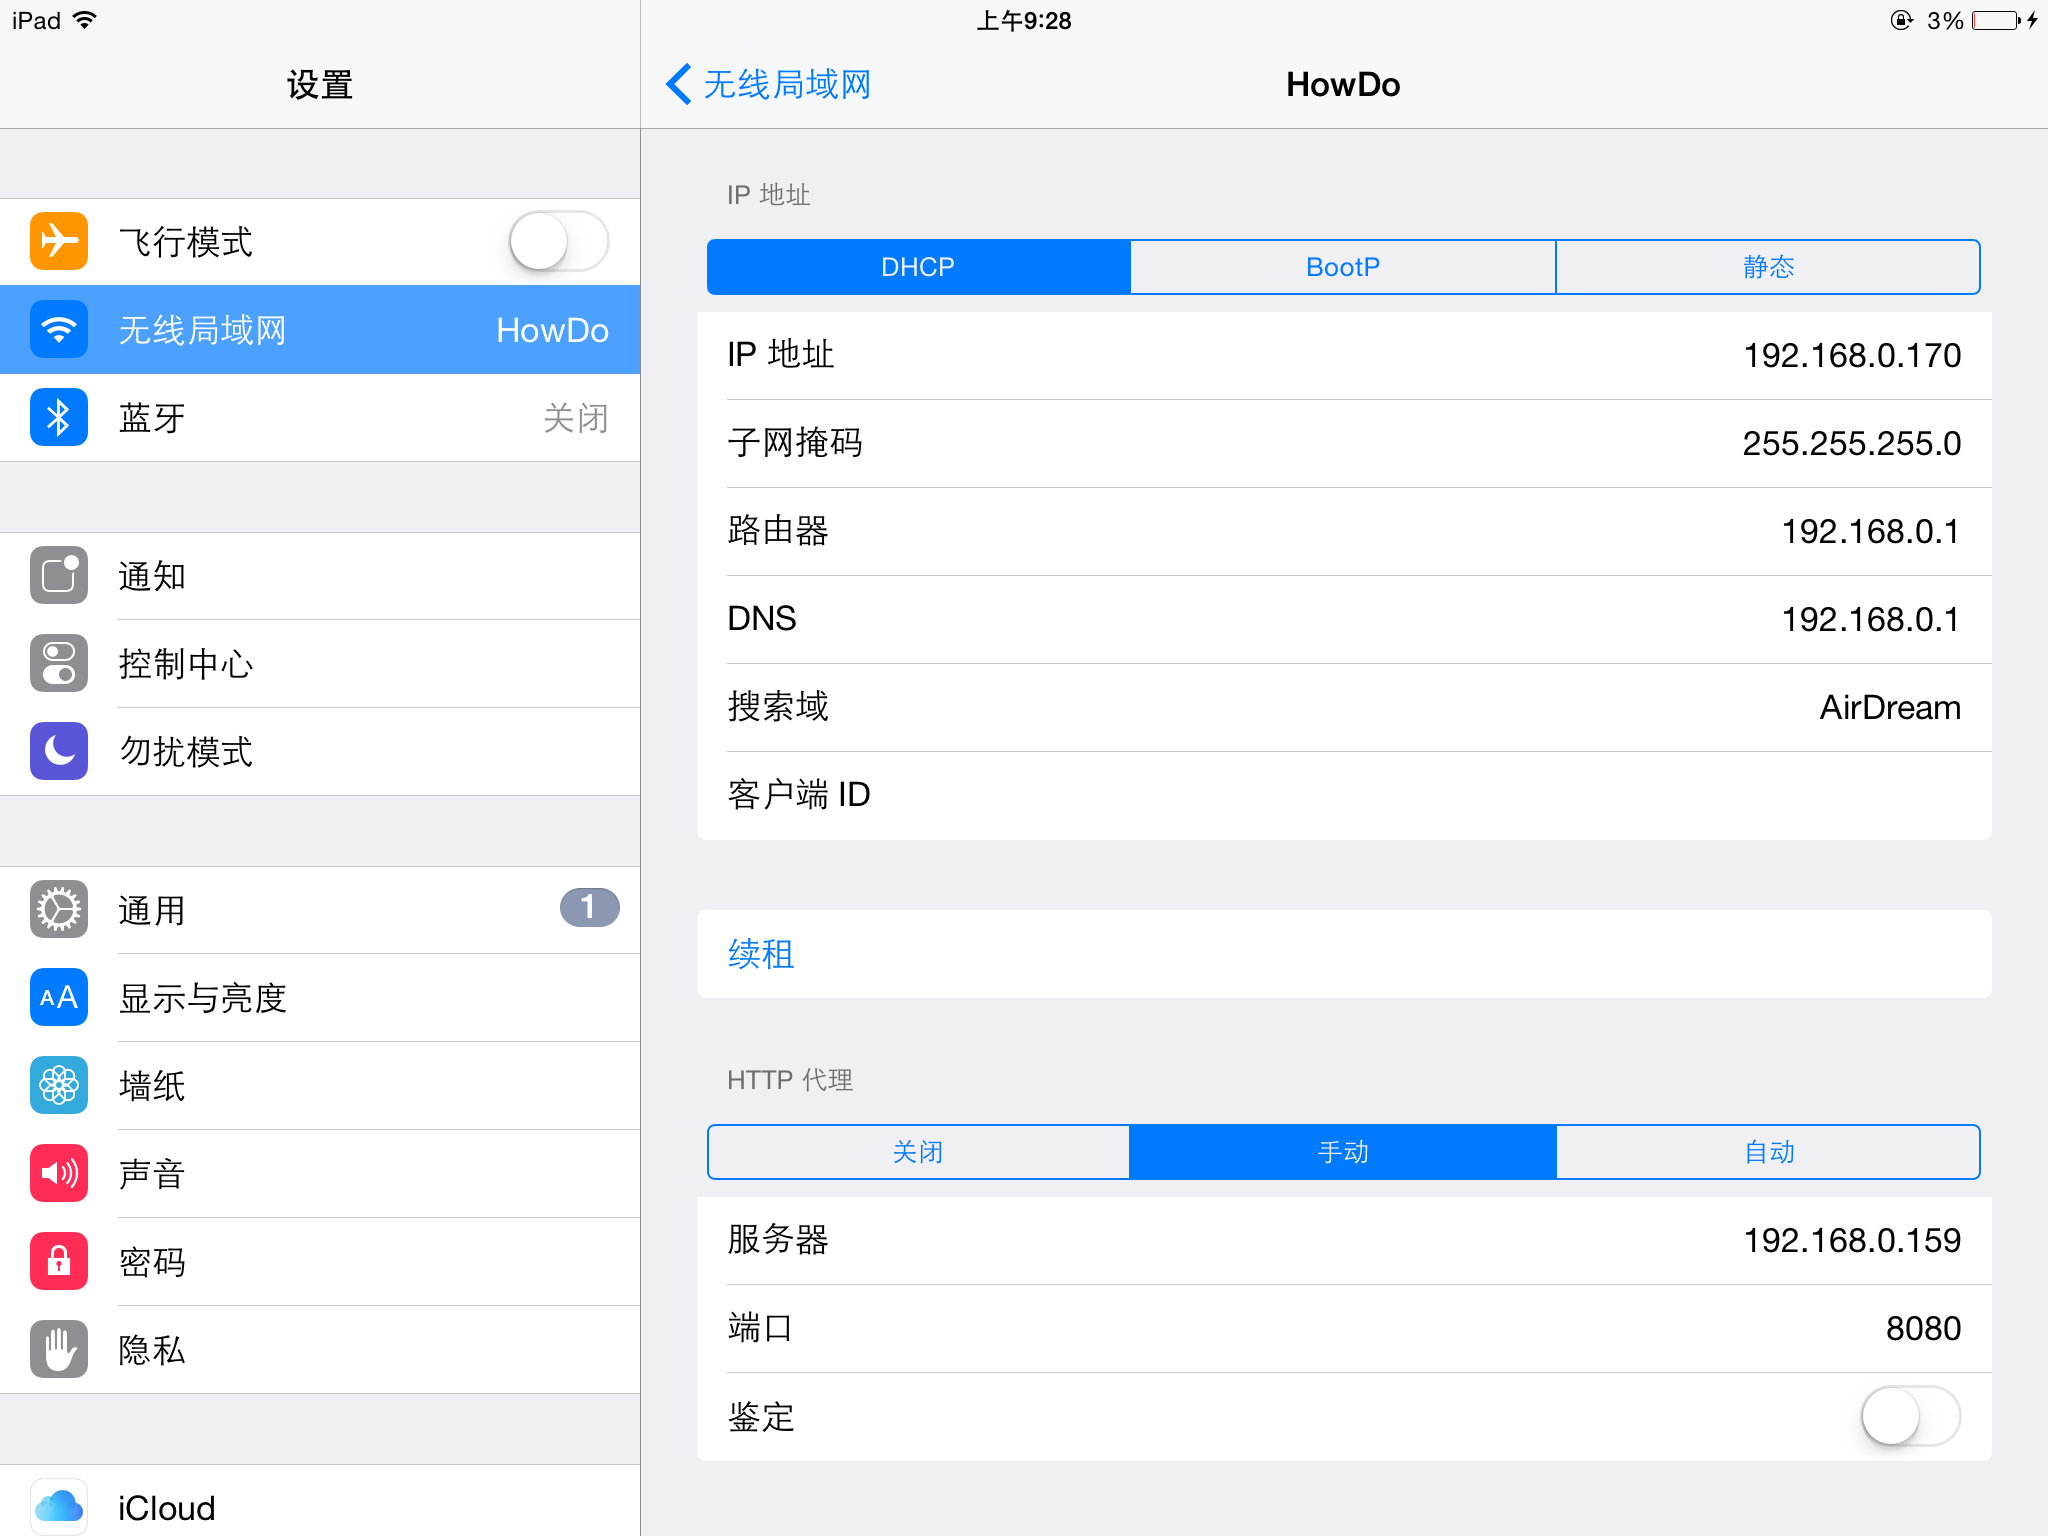
Task: Select BootP segment for IP address
Action: coord(1343,267)
